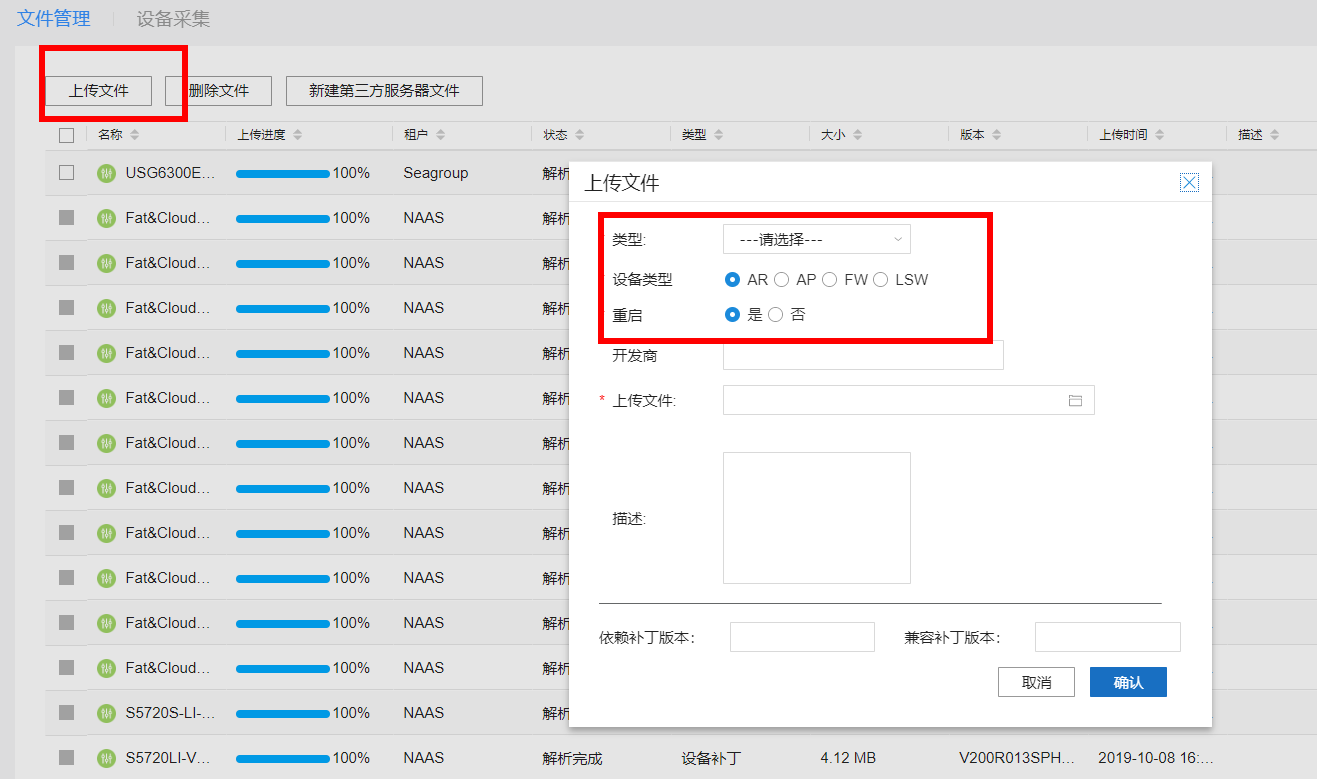Click the green icon of S5720S-LI file
The width and height of the screenshot is (1317, 779).
[x=106, y=713]
